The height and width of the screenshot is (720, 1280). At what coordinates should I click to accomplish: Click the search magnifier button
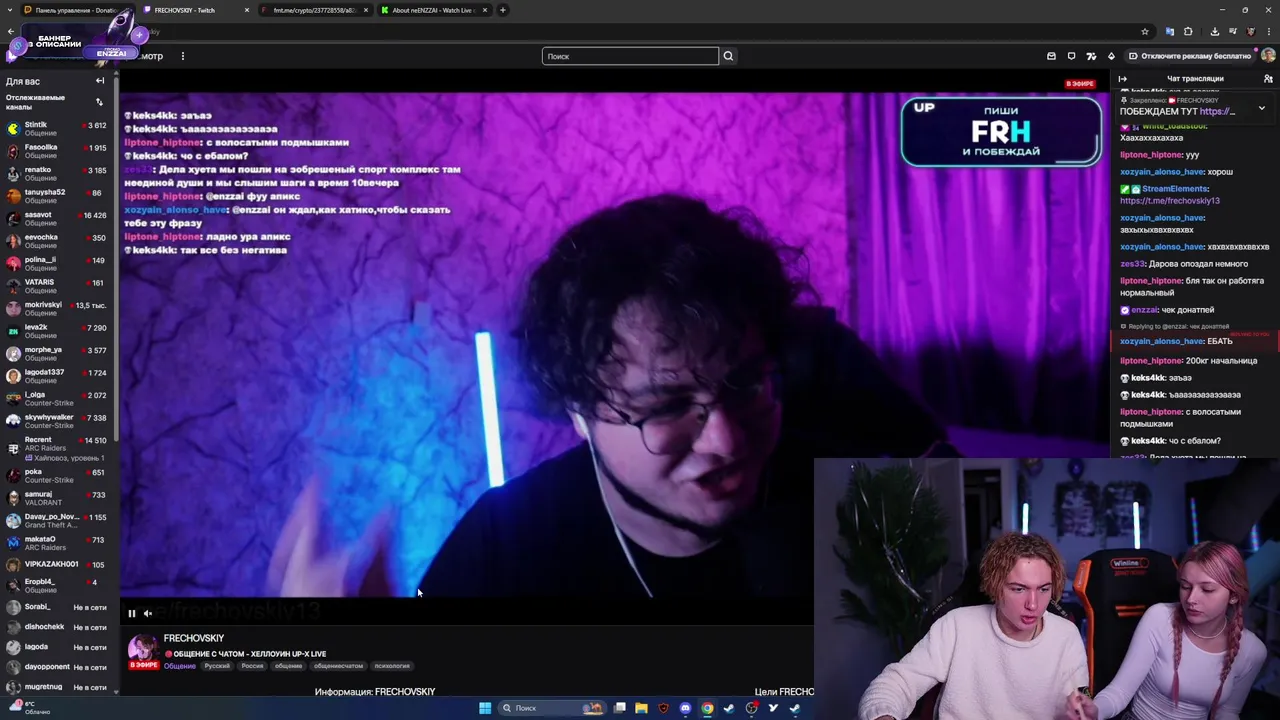pos(728,56)
